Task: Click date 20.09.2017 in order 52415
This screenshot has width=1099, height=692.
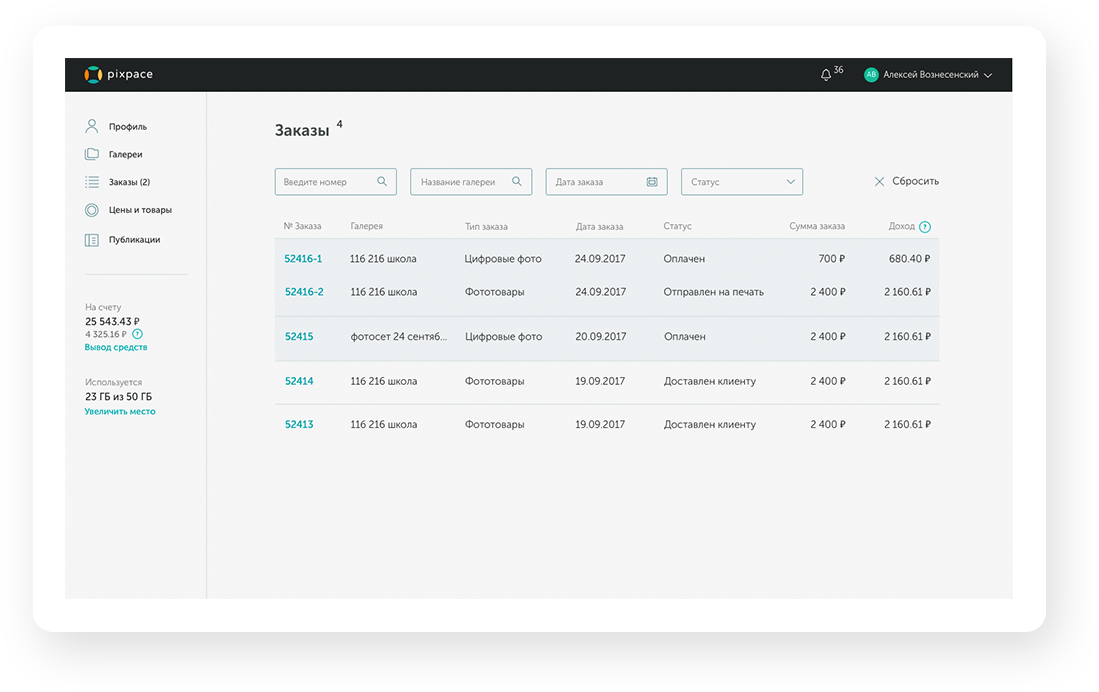Action: pos(601,337)
